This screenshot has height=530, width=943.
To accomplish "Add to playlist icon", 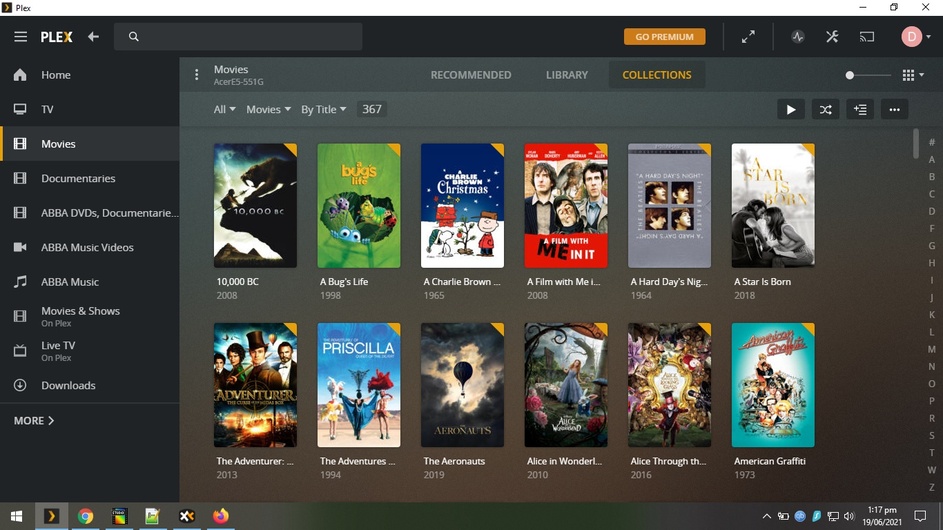I will click(x=860, y=109).
